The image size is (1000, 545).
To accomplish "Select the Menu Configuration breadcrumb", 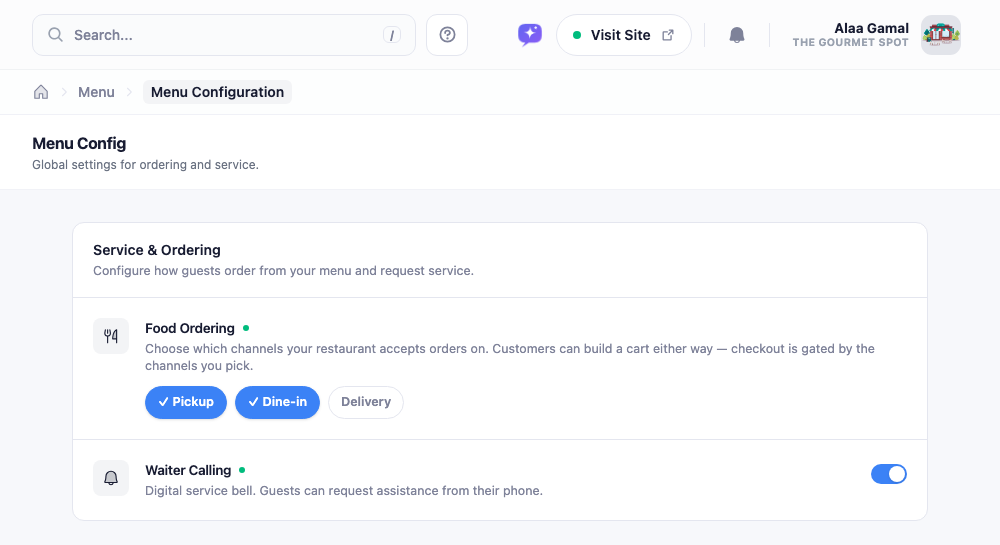I will point(217,92).
